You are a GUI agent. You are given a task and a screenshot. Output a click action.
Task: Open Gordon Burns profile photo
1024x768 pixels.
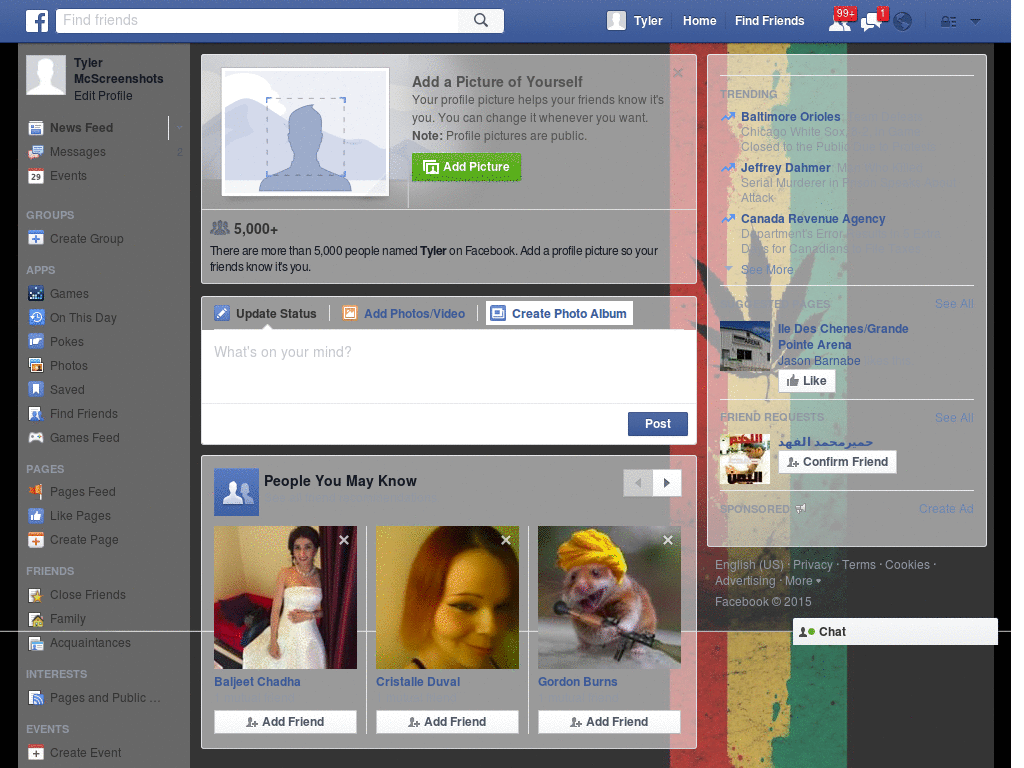(609, 598)
